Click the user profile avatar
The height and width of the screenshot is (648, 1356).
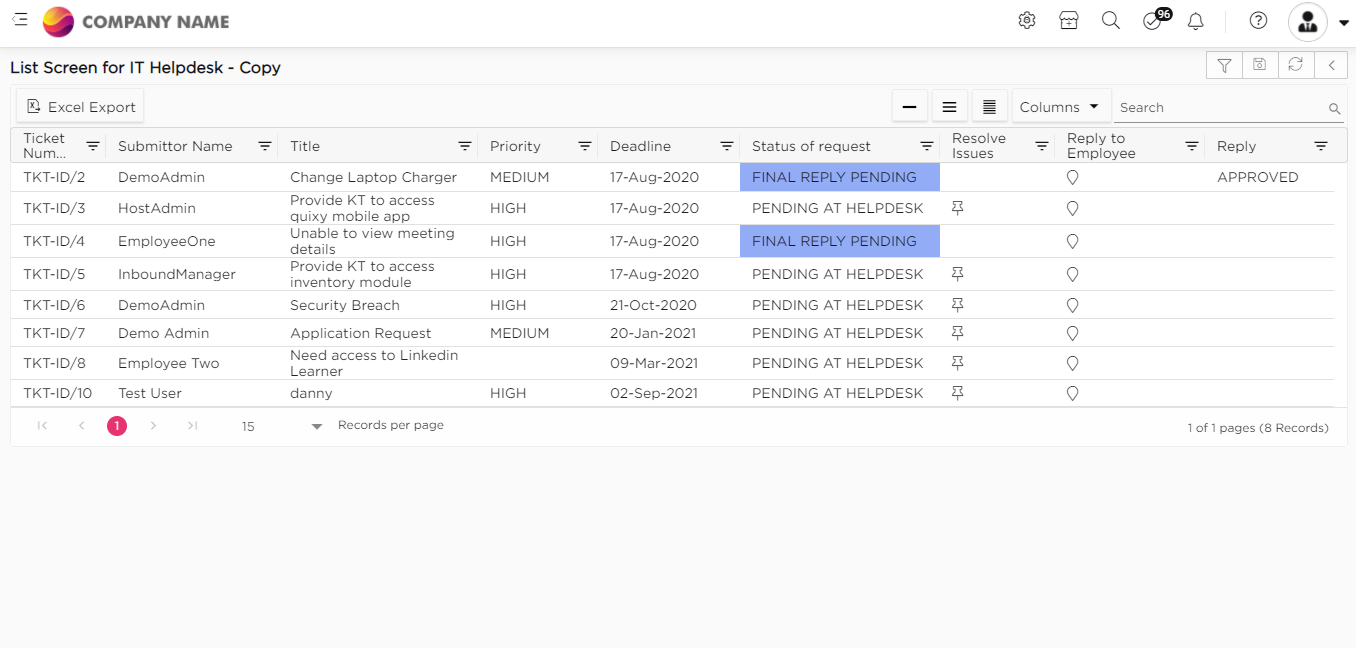pos(1308,21)
